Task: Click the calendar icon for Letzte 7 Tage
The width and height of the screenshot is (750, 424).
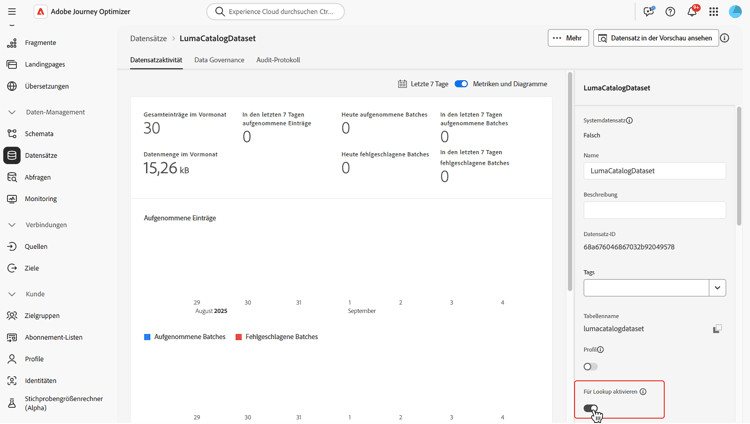Action: [402, 84]
